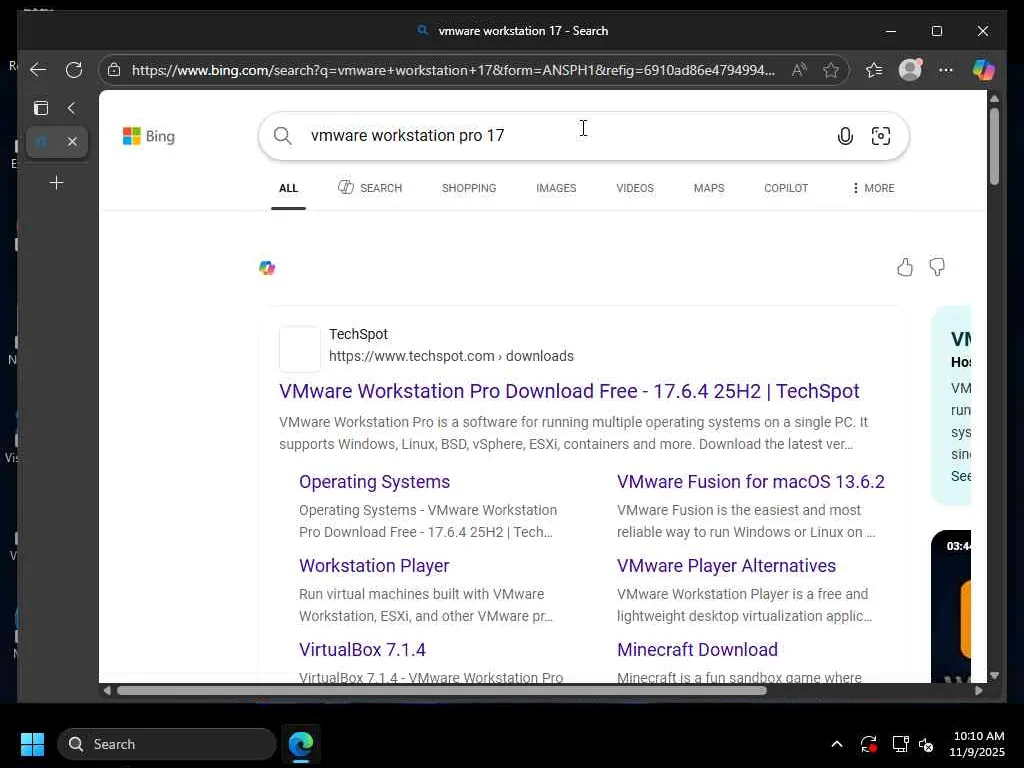This screenshot has height=768, width=1024.
Task: Switch to the SEARCH tab
Action: click(x=370, y=188)
